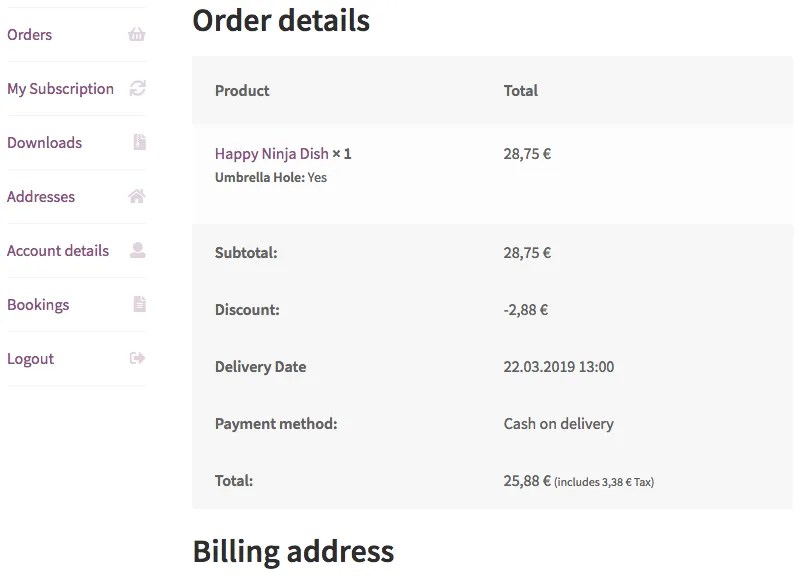View the Bookings page

[x=38, y=305]
